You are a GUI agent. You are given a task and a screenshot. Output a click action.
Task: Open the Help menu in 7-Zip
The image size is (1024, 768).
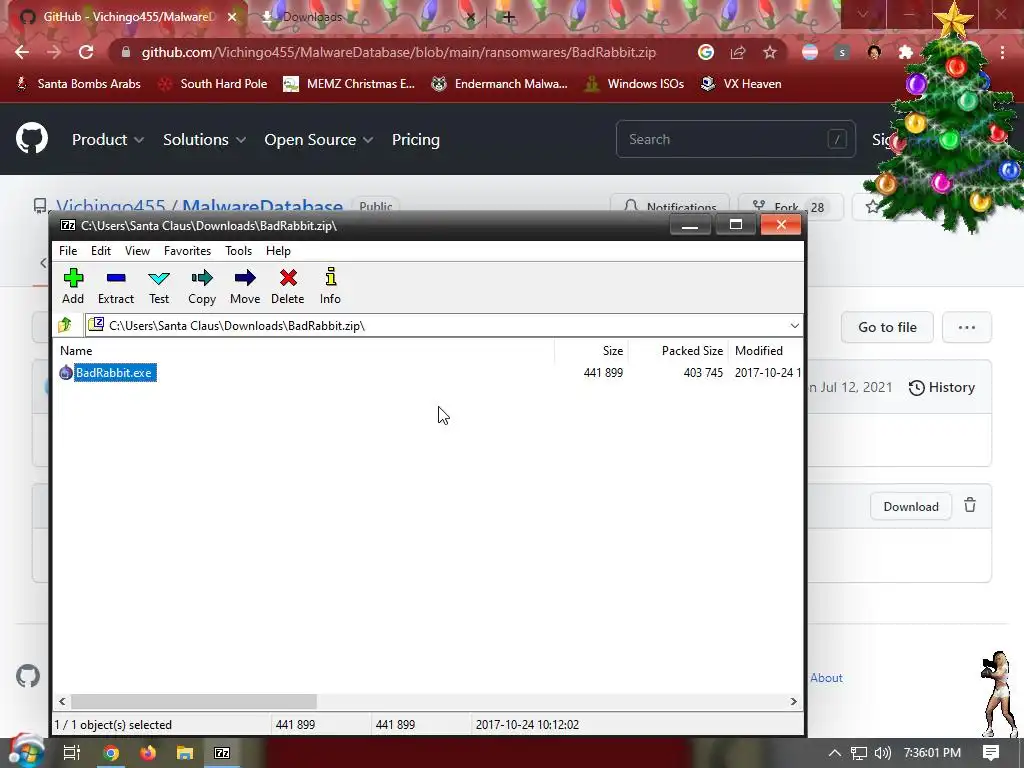coord(278,251)
